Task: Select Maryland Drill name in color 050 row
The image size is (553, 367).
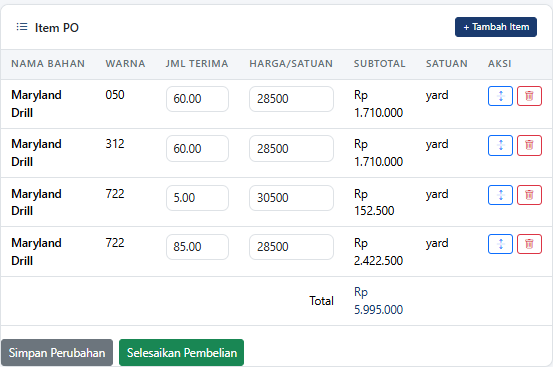Action: [x=36, y=104]
